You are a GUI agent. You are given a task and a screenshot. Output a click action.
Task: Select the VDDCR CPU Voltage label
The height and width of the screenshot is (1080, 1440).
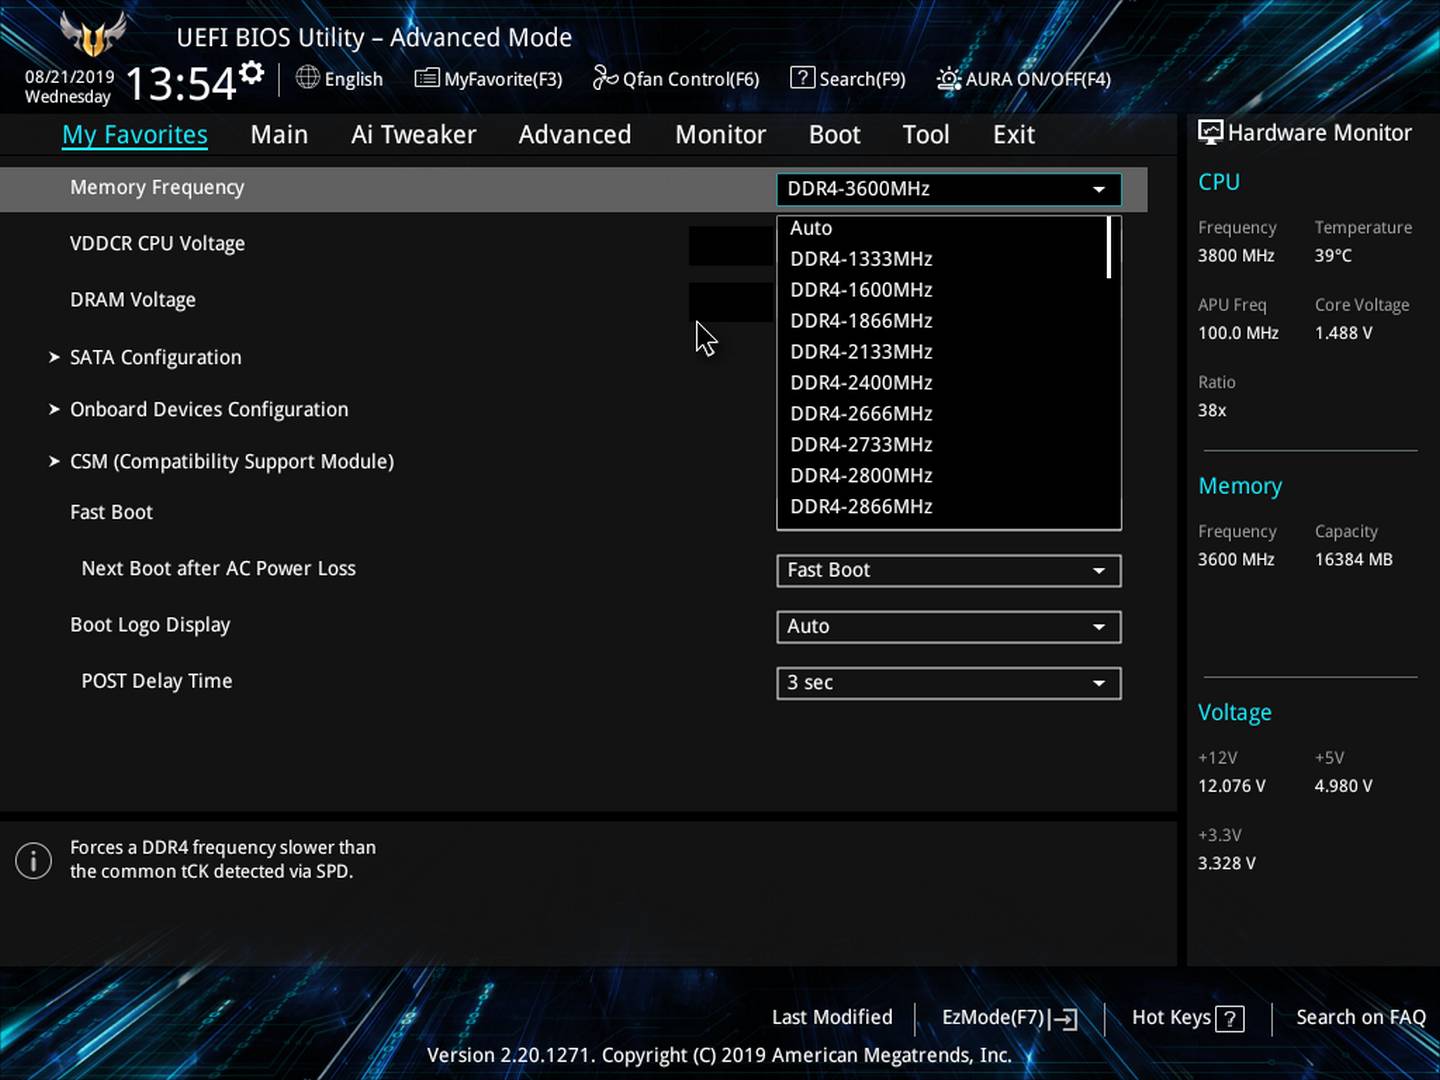pos(157,243)
